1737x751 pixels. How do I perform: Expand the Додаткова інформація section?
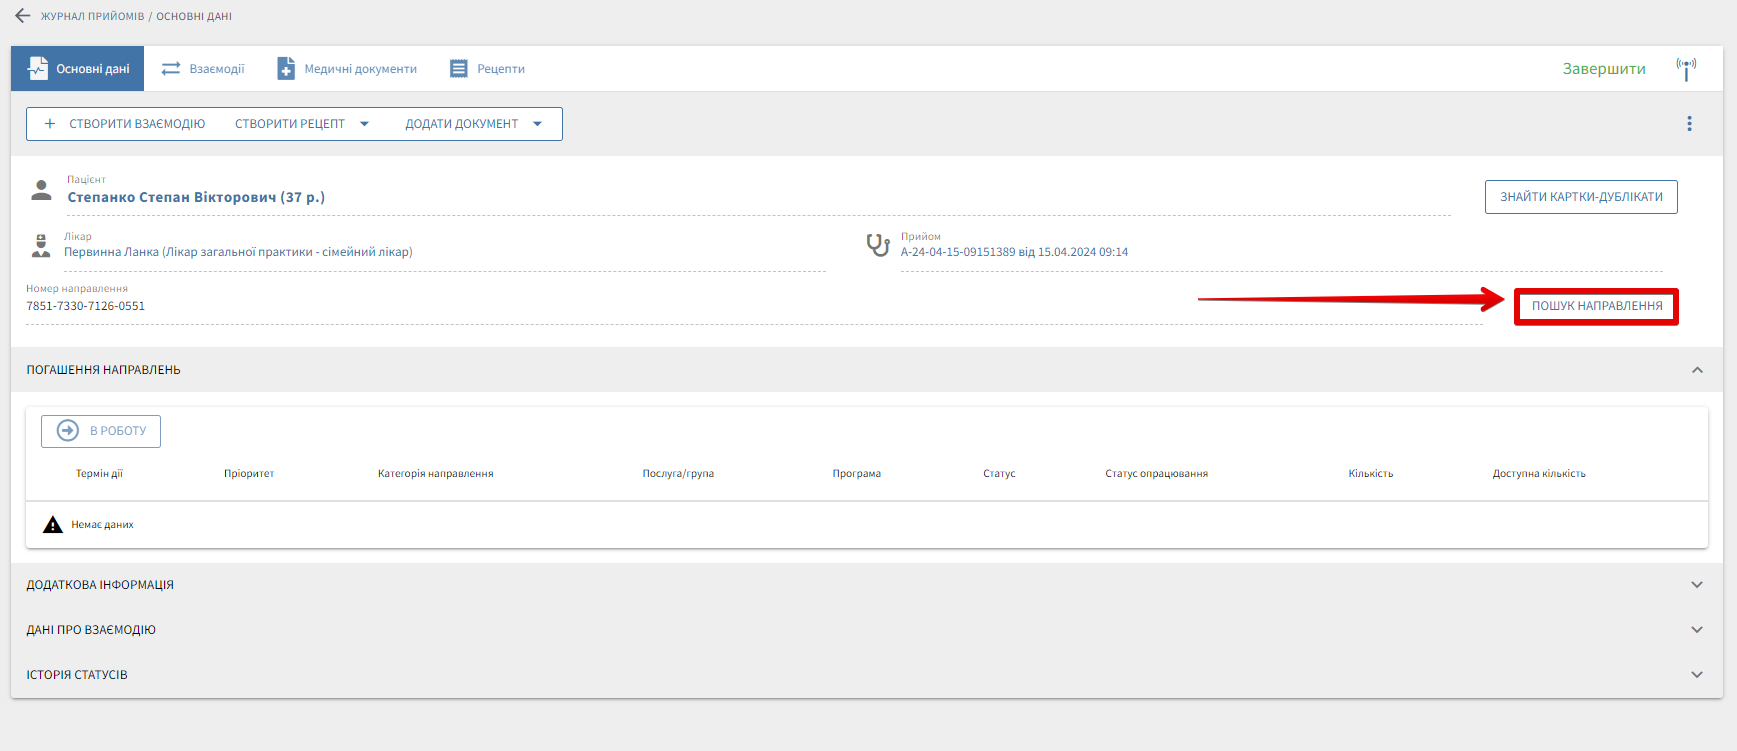pyautogui.click(x=1696, y=585)
